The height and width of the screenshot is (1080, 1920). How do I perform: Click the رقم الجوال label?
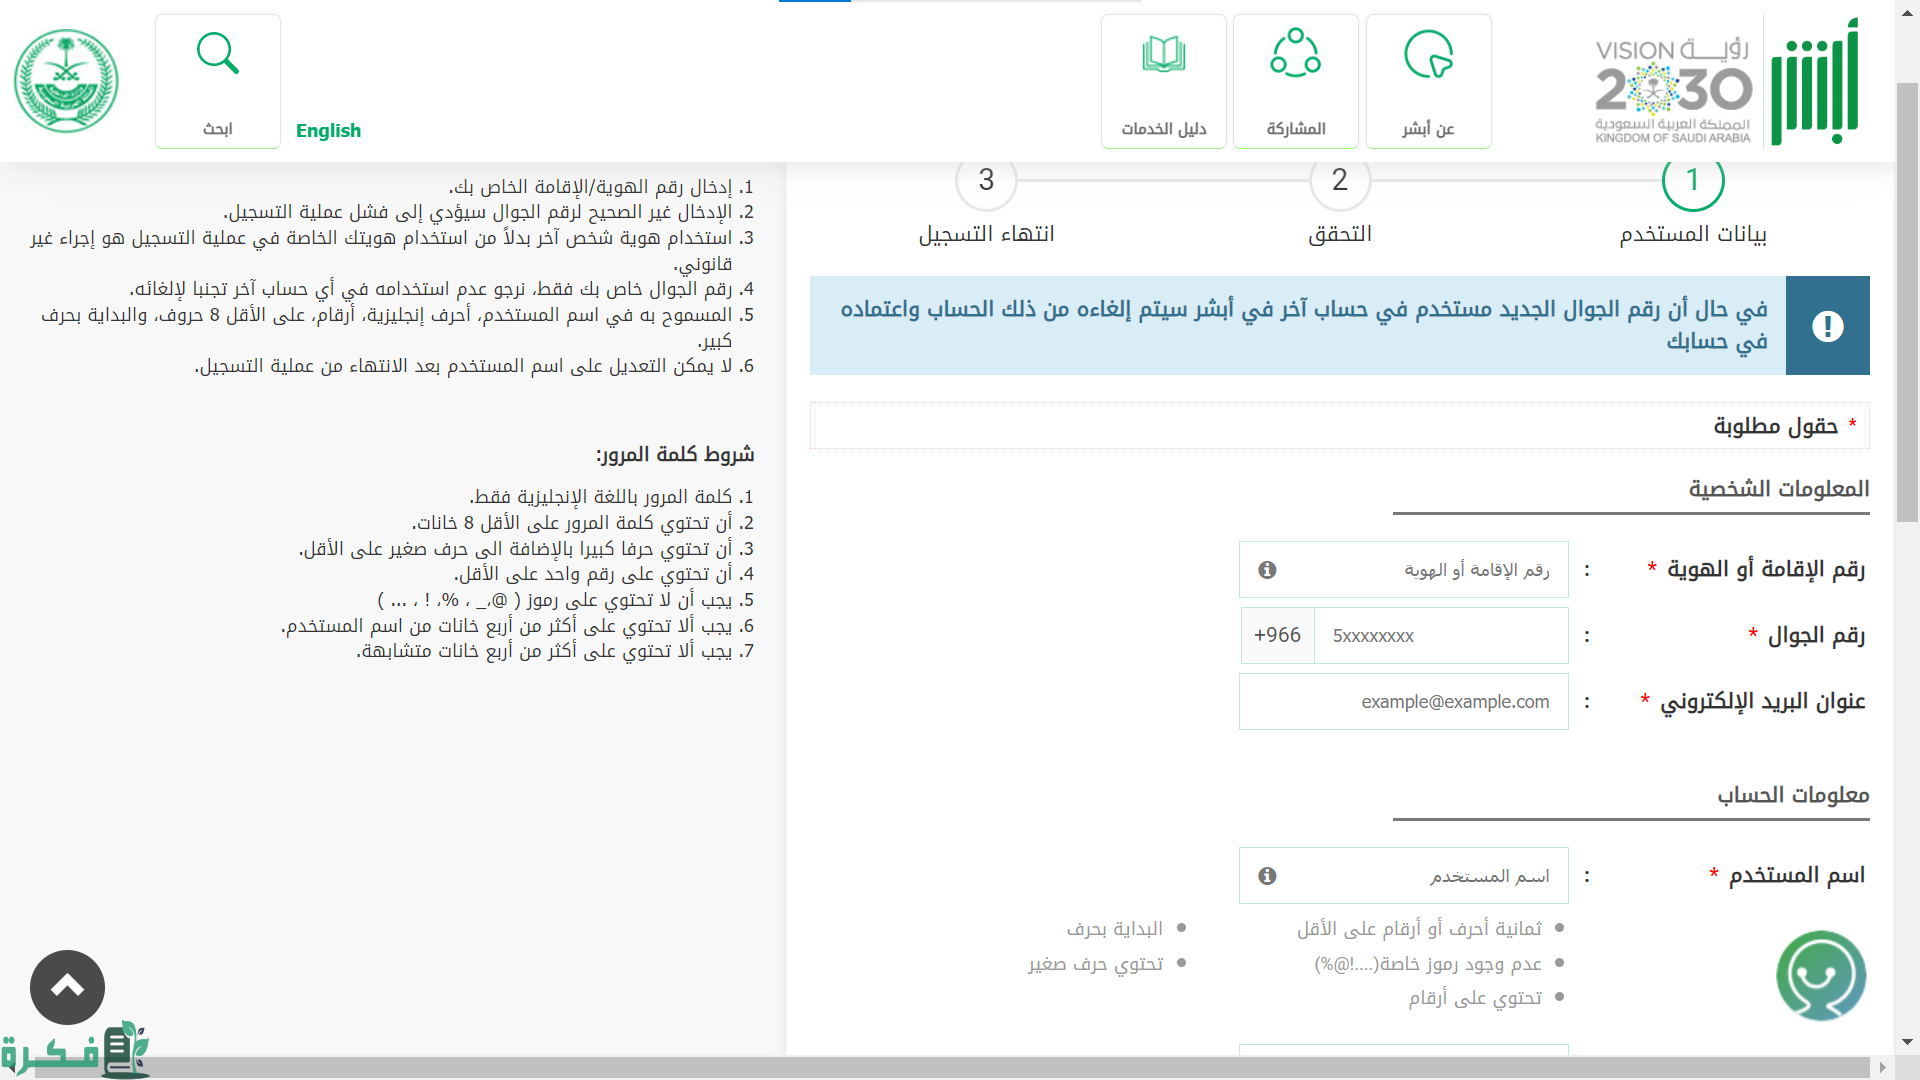(1816, 636)
